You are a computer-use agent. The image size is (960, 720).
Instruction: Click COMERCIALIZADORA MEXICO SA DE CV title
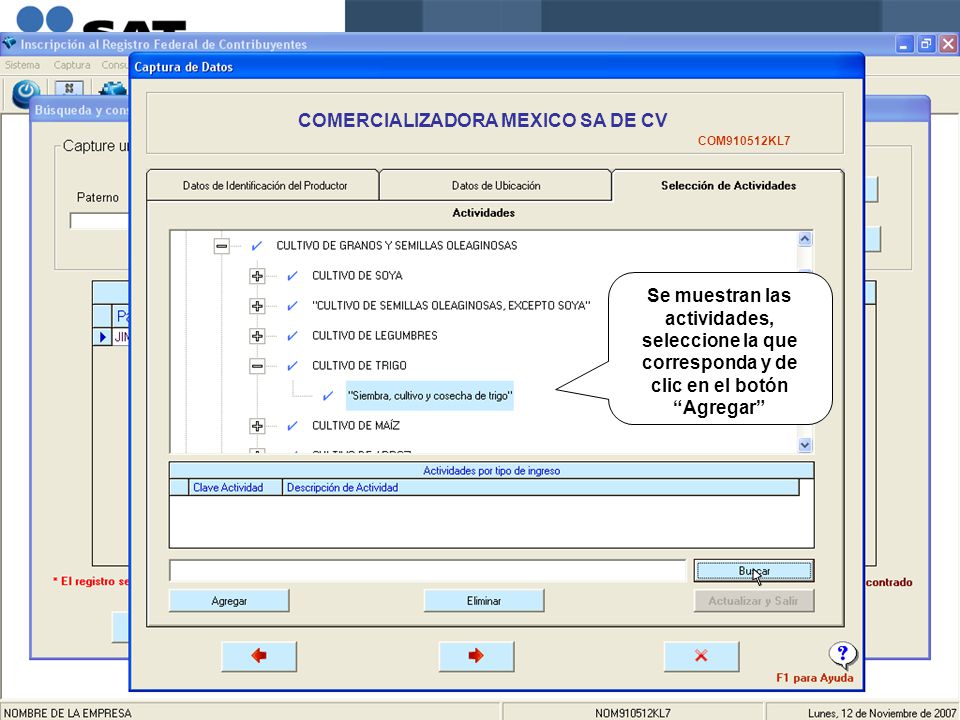tap(482, 120)
